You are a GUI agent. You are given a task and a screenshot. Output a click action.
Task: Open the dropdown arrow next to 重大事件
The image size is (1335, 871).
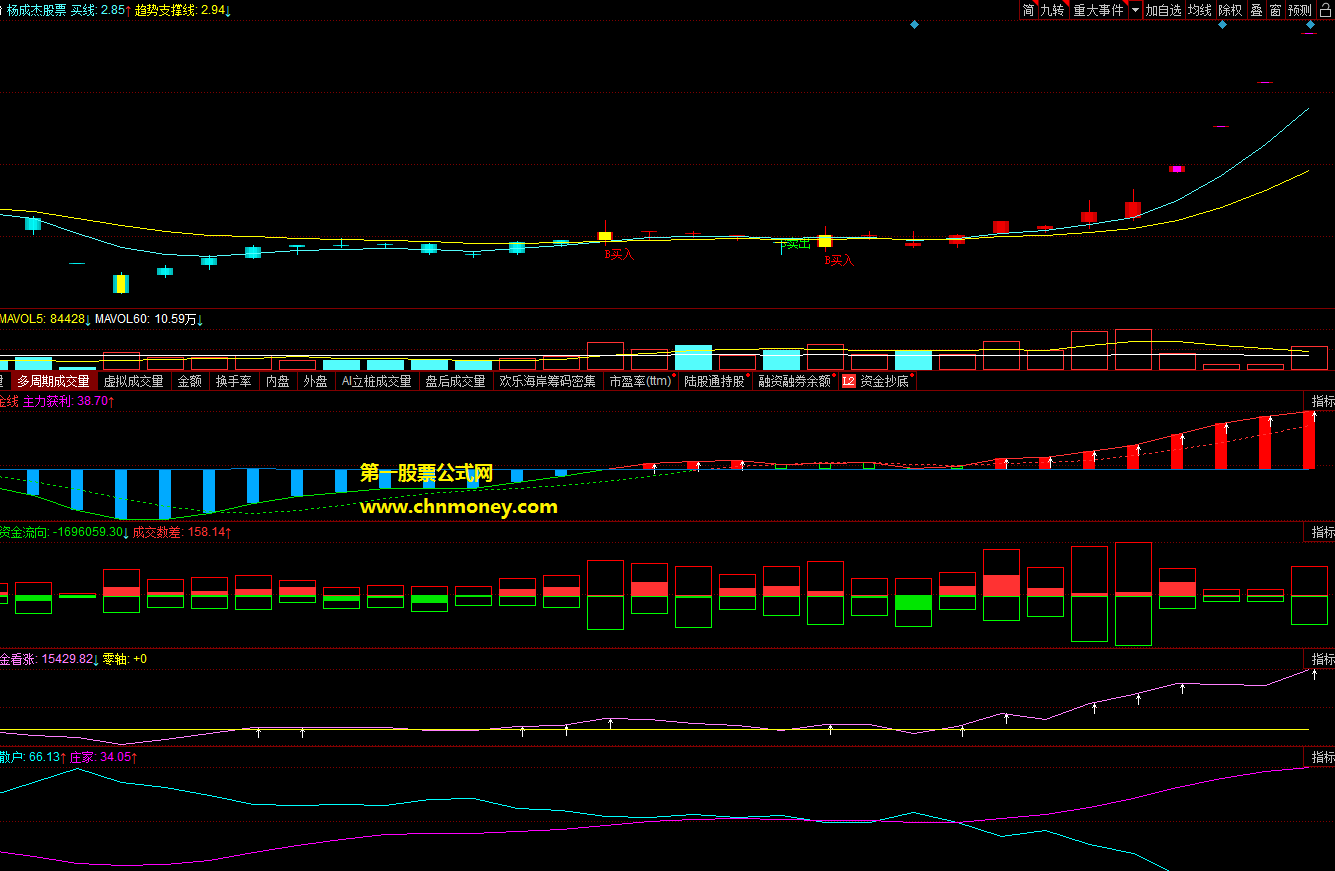(1135, 10)
